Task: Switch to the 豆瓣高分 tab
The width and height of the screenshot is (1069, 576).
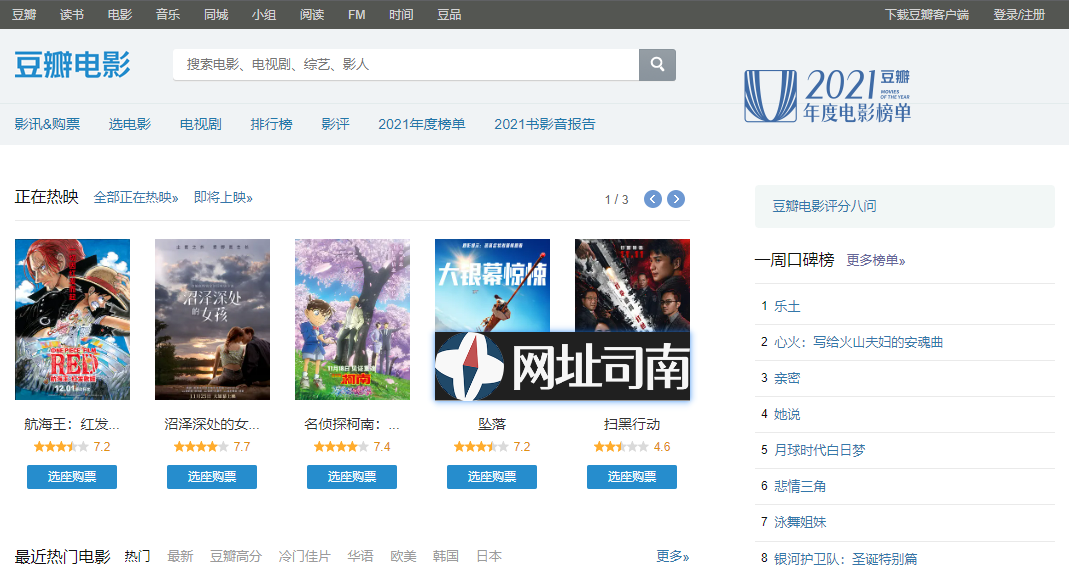Action: pos(235,556)
